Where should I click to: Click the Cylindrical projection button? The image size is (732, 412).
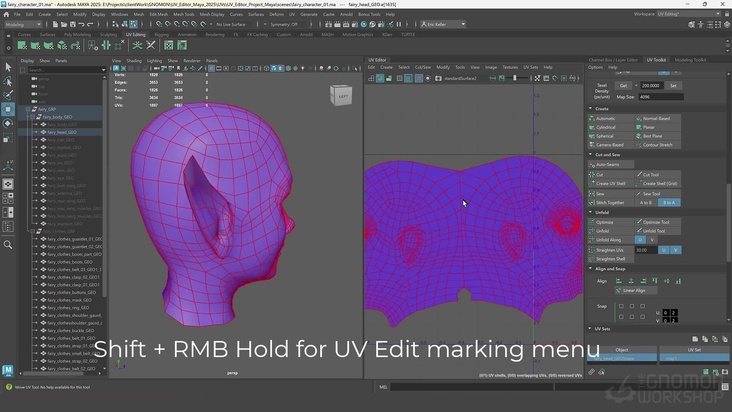(610, 127)
